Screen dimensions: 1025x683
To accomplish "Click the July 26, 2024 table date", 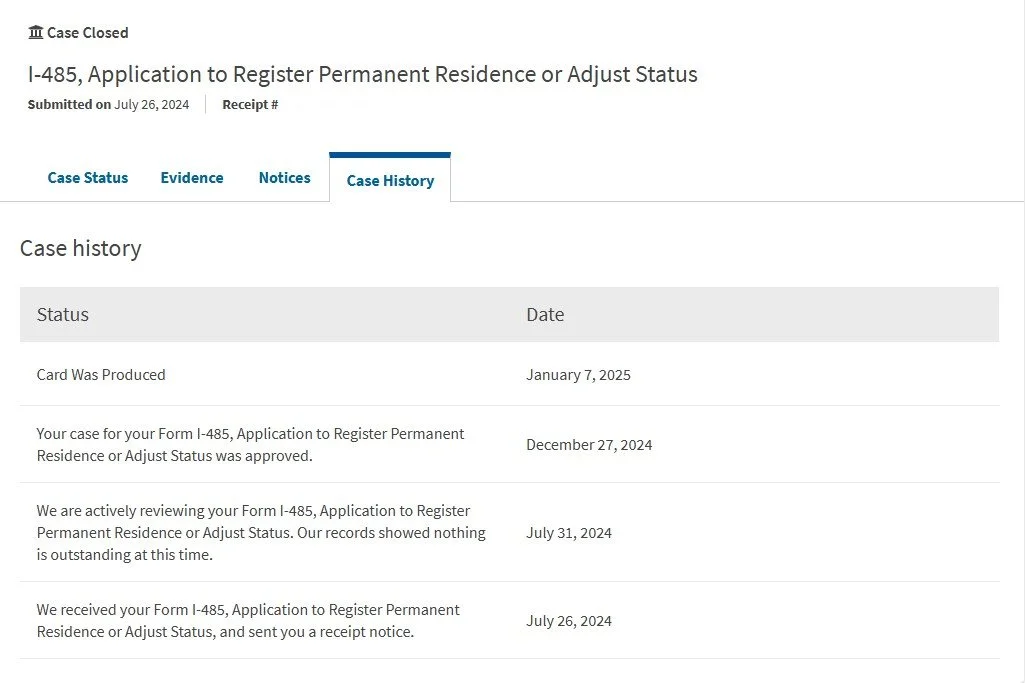I will tap(569, 621).
